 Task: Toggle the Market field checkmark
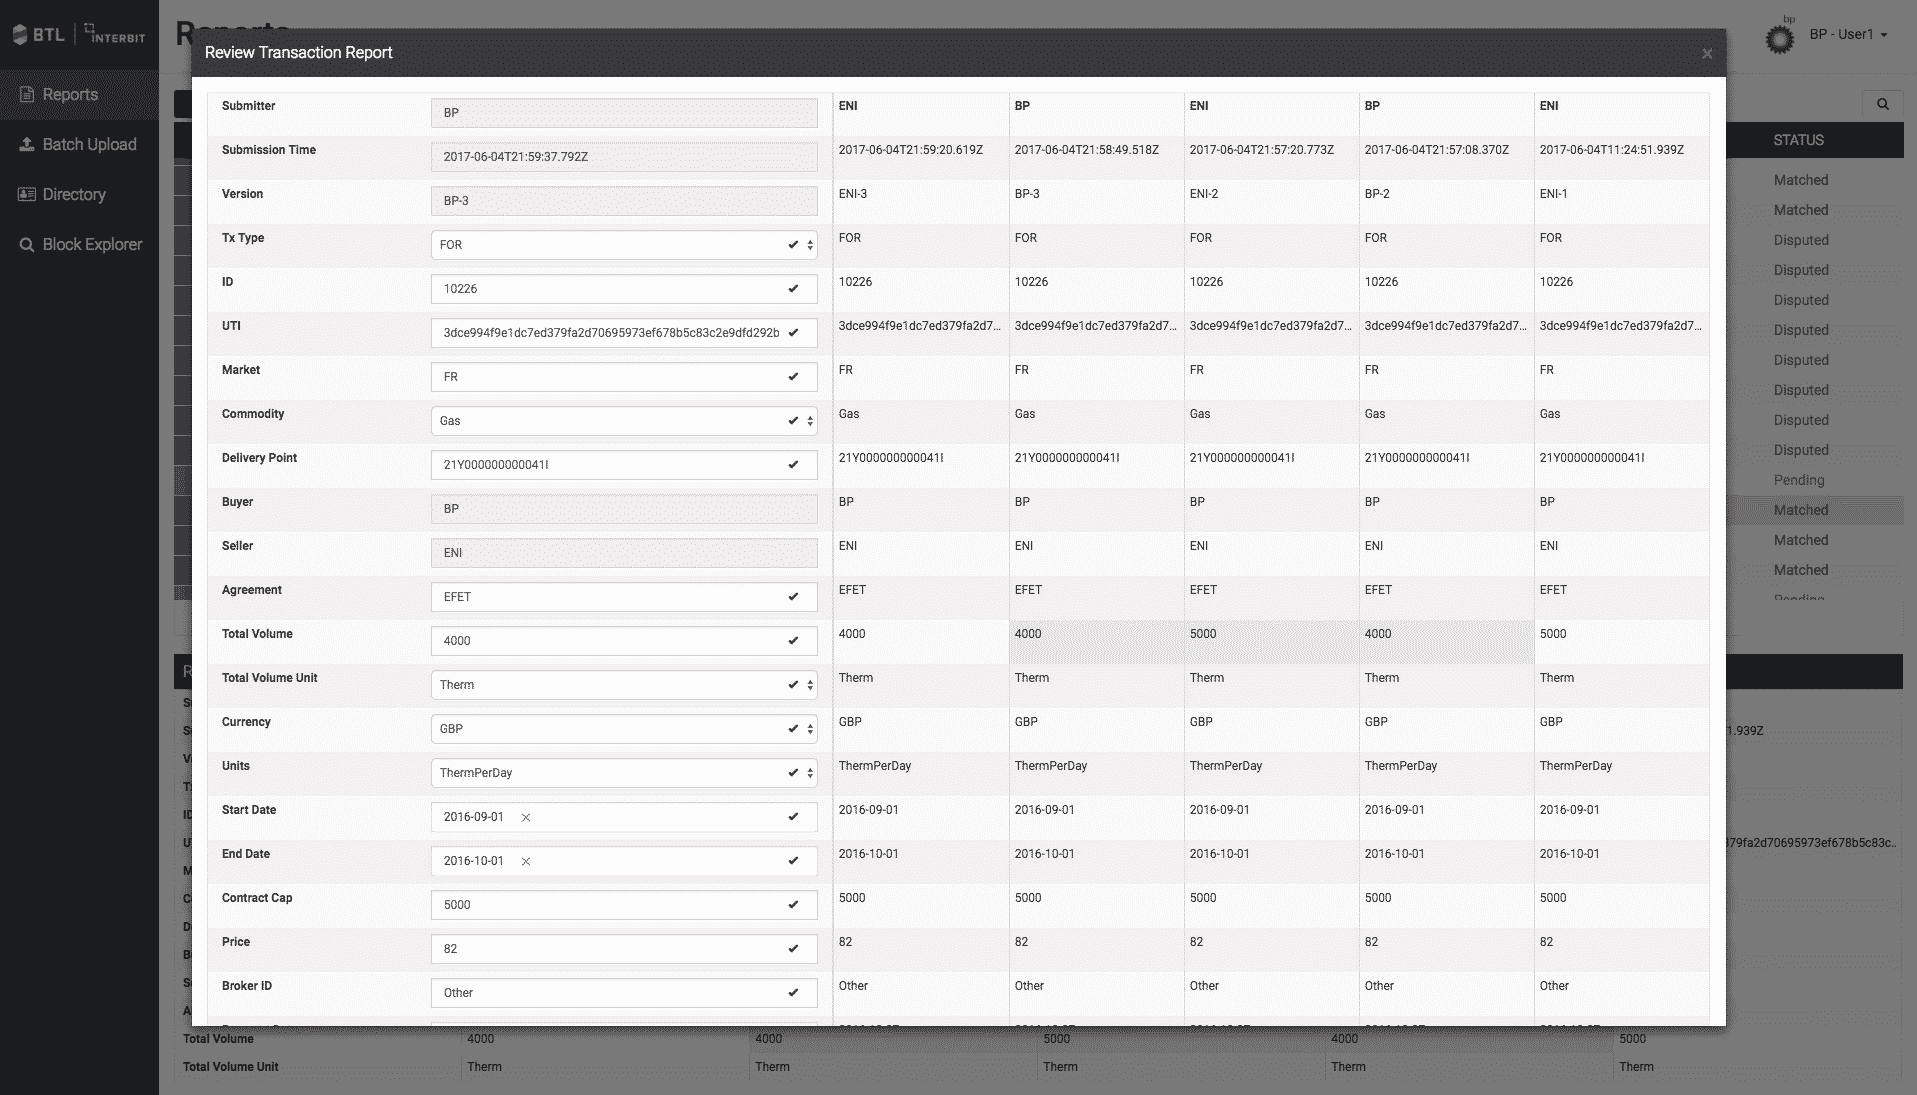click(x=793, y=377)
